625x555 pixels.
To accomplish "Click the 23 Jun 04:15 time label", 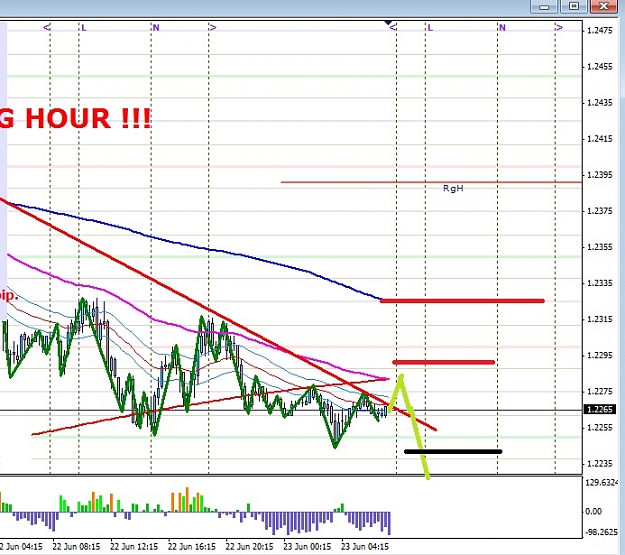I will pos(365,546).
